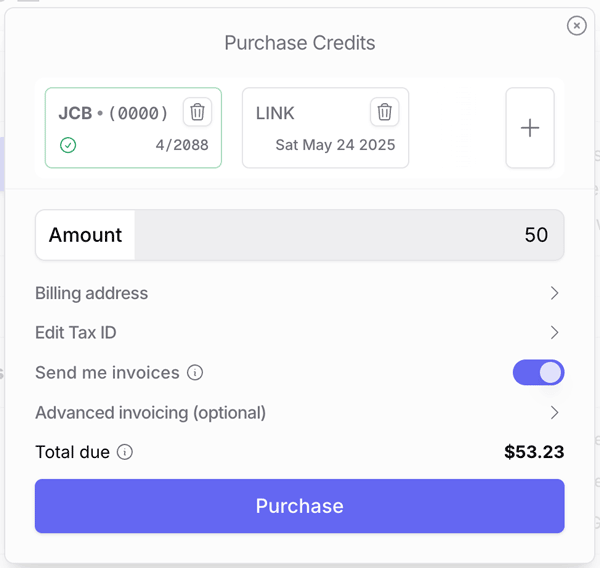Select the JCB (0000) card
The height and width of the screenshot is (568, 600).
pyautogui.click(x=133, y=128)
